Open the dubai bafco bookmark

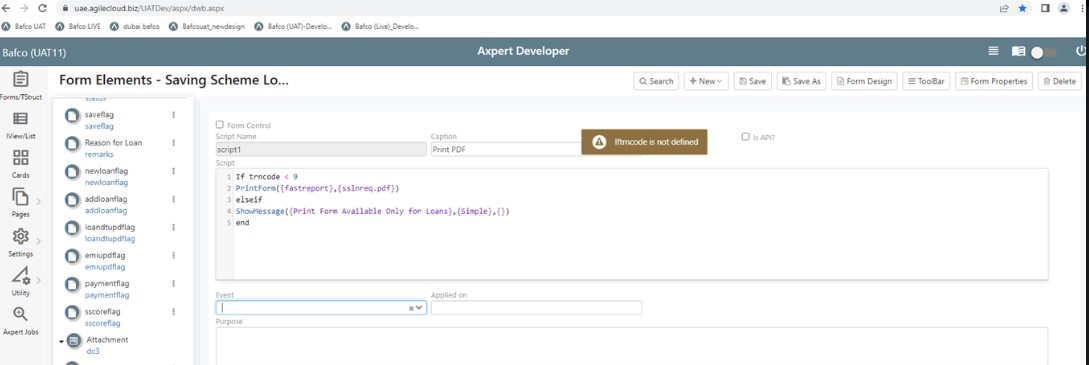pyautogui.click(x=135, y=26)
